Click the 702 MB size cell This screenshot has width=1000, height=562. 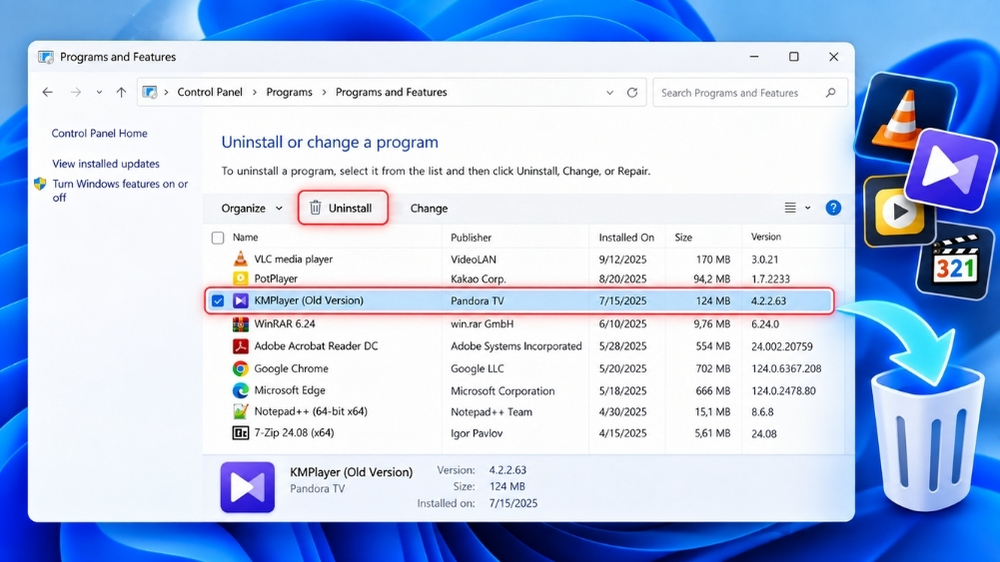click(x=713, y=369)
